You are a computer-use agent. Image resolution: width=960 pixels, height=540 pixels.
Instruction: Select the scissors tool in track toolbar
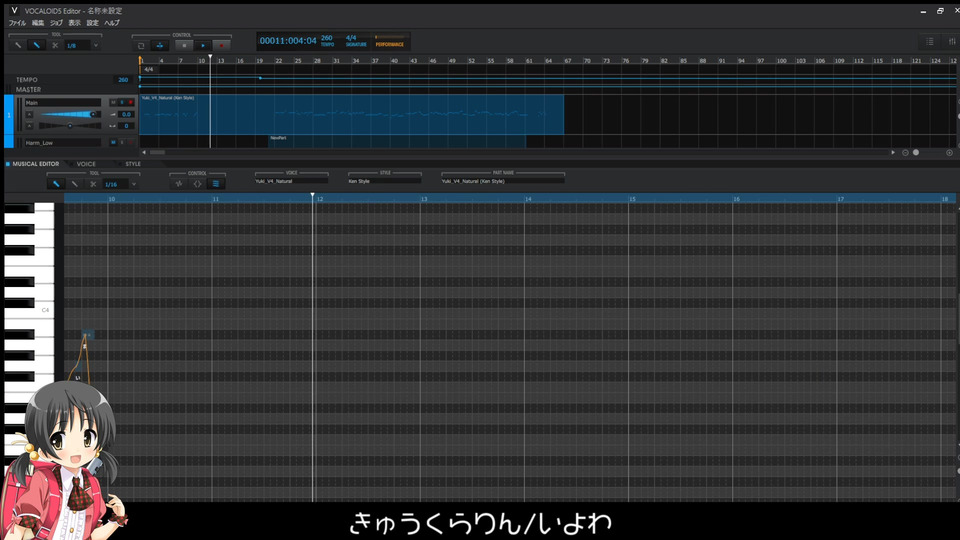coord(55,45)
